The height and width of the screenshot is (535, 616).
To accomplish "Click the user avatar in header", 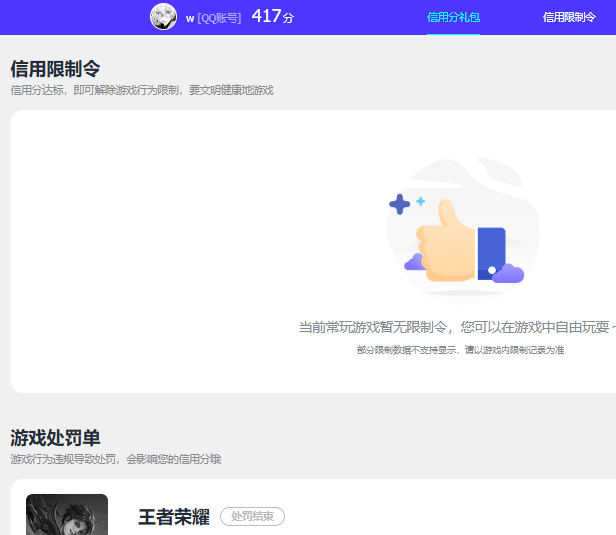I will (163, 17).
